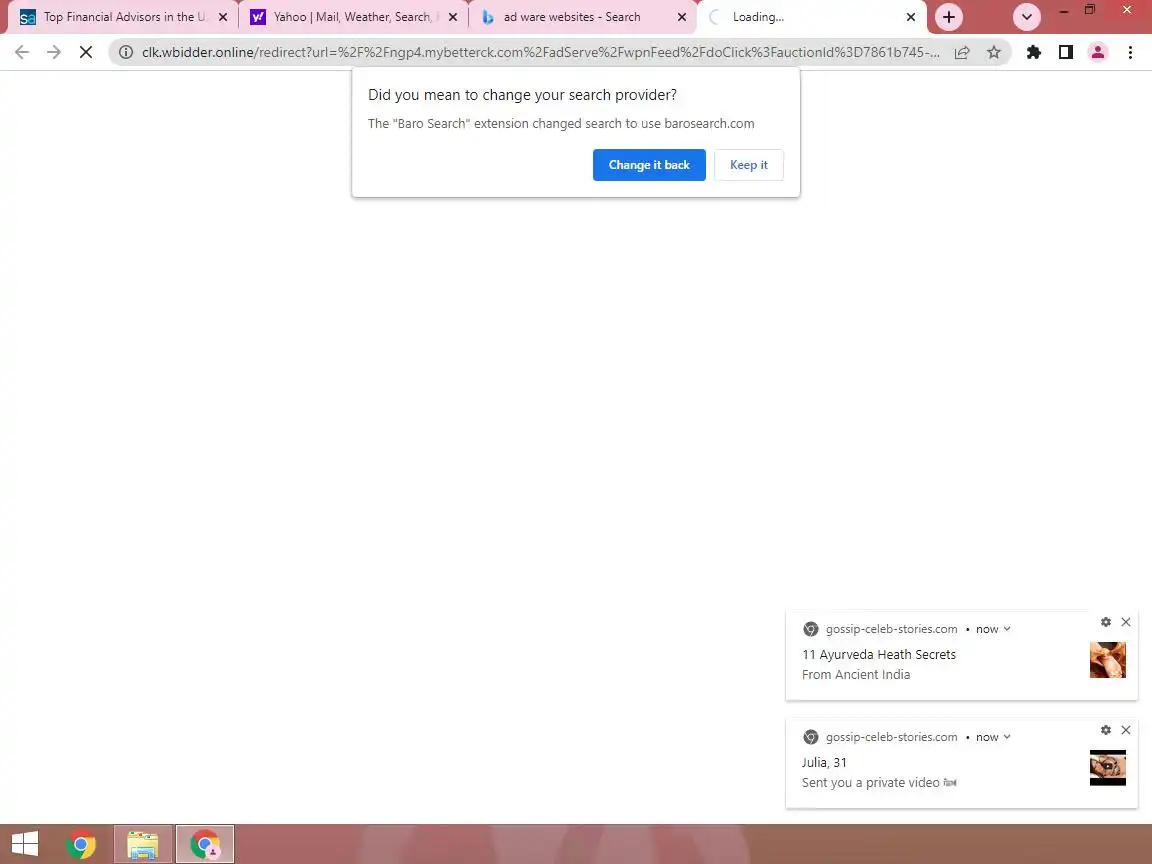Click gossip-celeb-stories.com in Ayurveda notification
The image size is (1152, 864).
891,629
